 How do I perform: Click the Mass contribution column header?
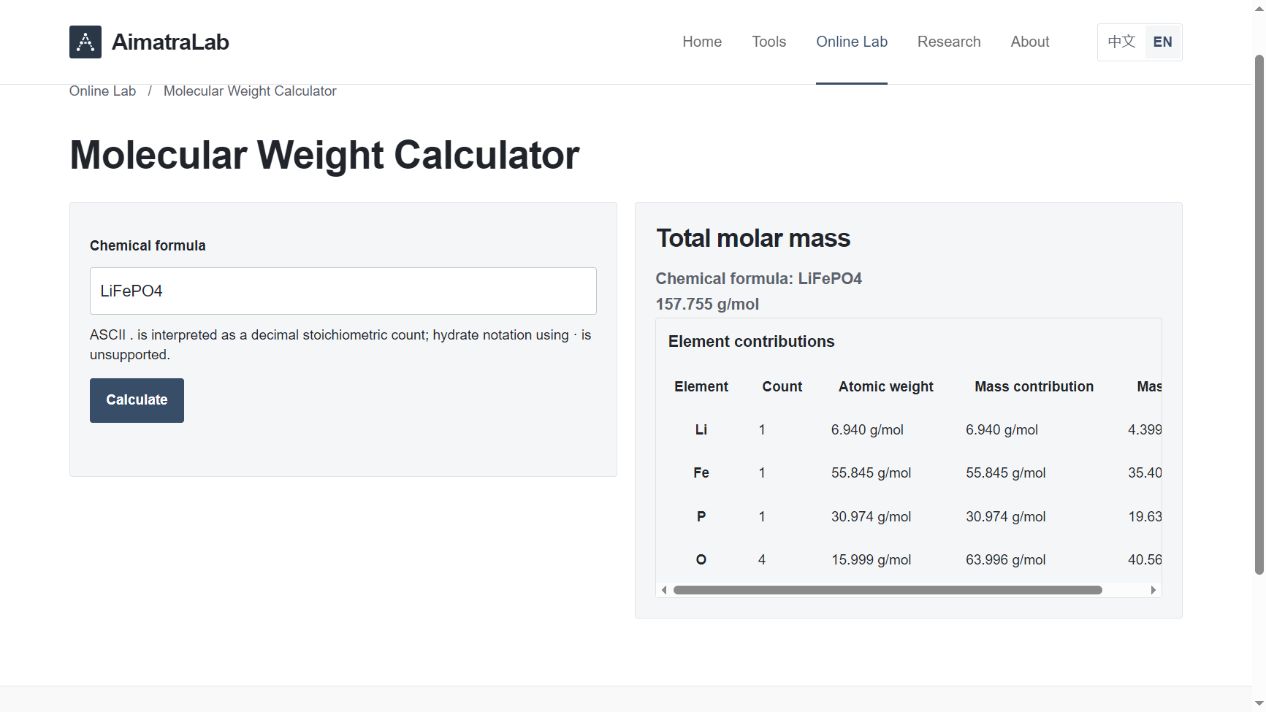coord(1034,386)
